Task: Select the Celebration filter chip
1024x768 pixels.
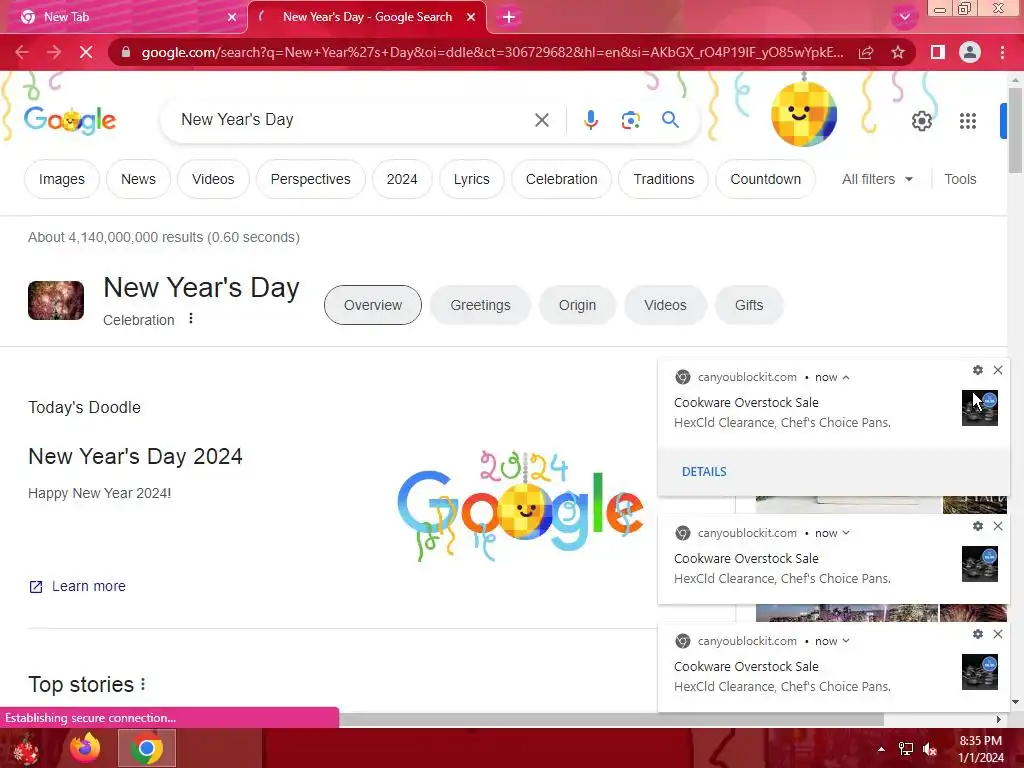Action: (562, 179)
